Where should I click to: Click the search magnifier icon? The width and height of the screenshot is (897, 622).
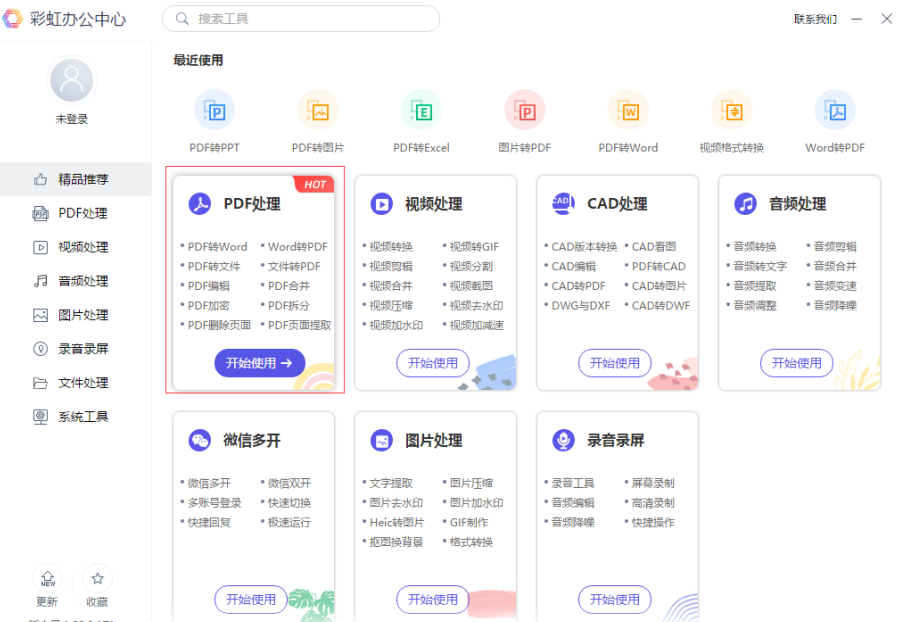[182, 19]
